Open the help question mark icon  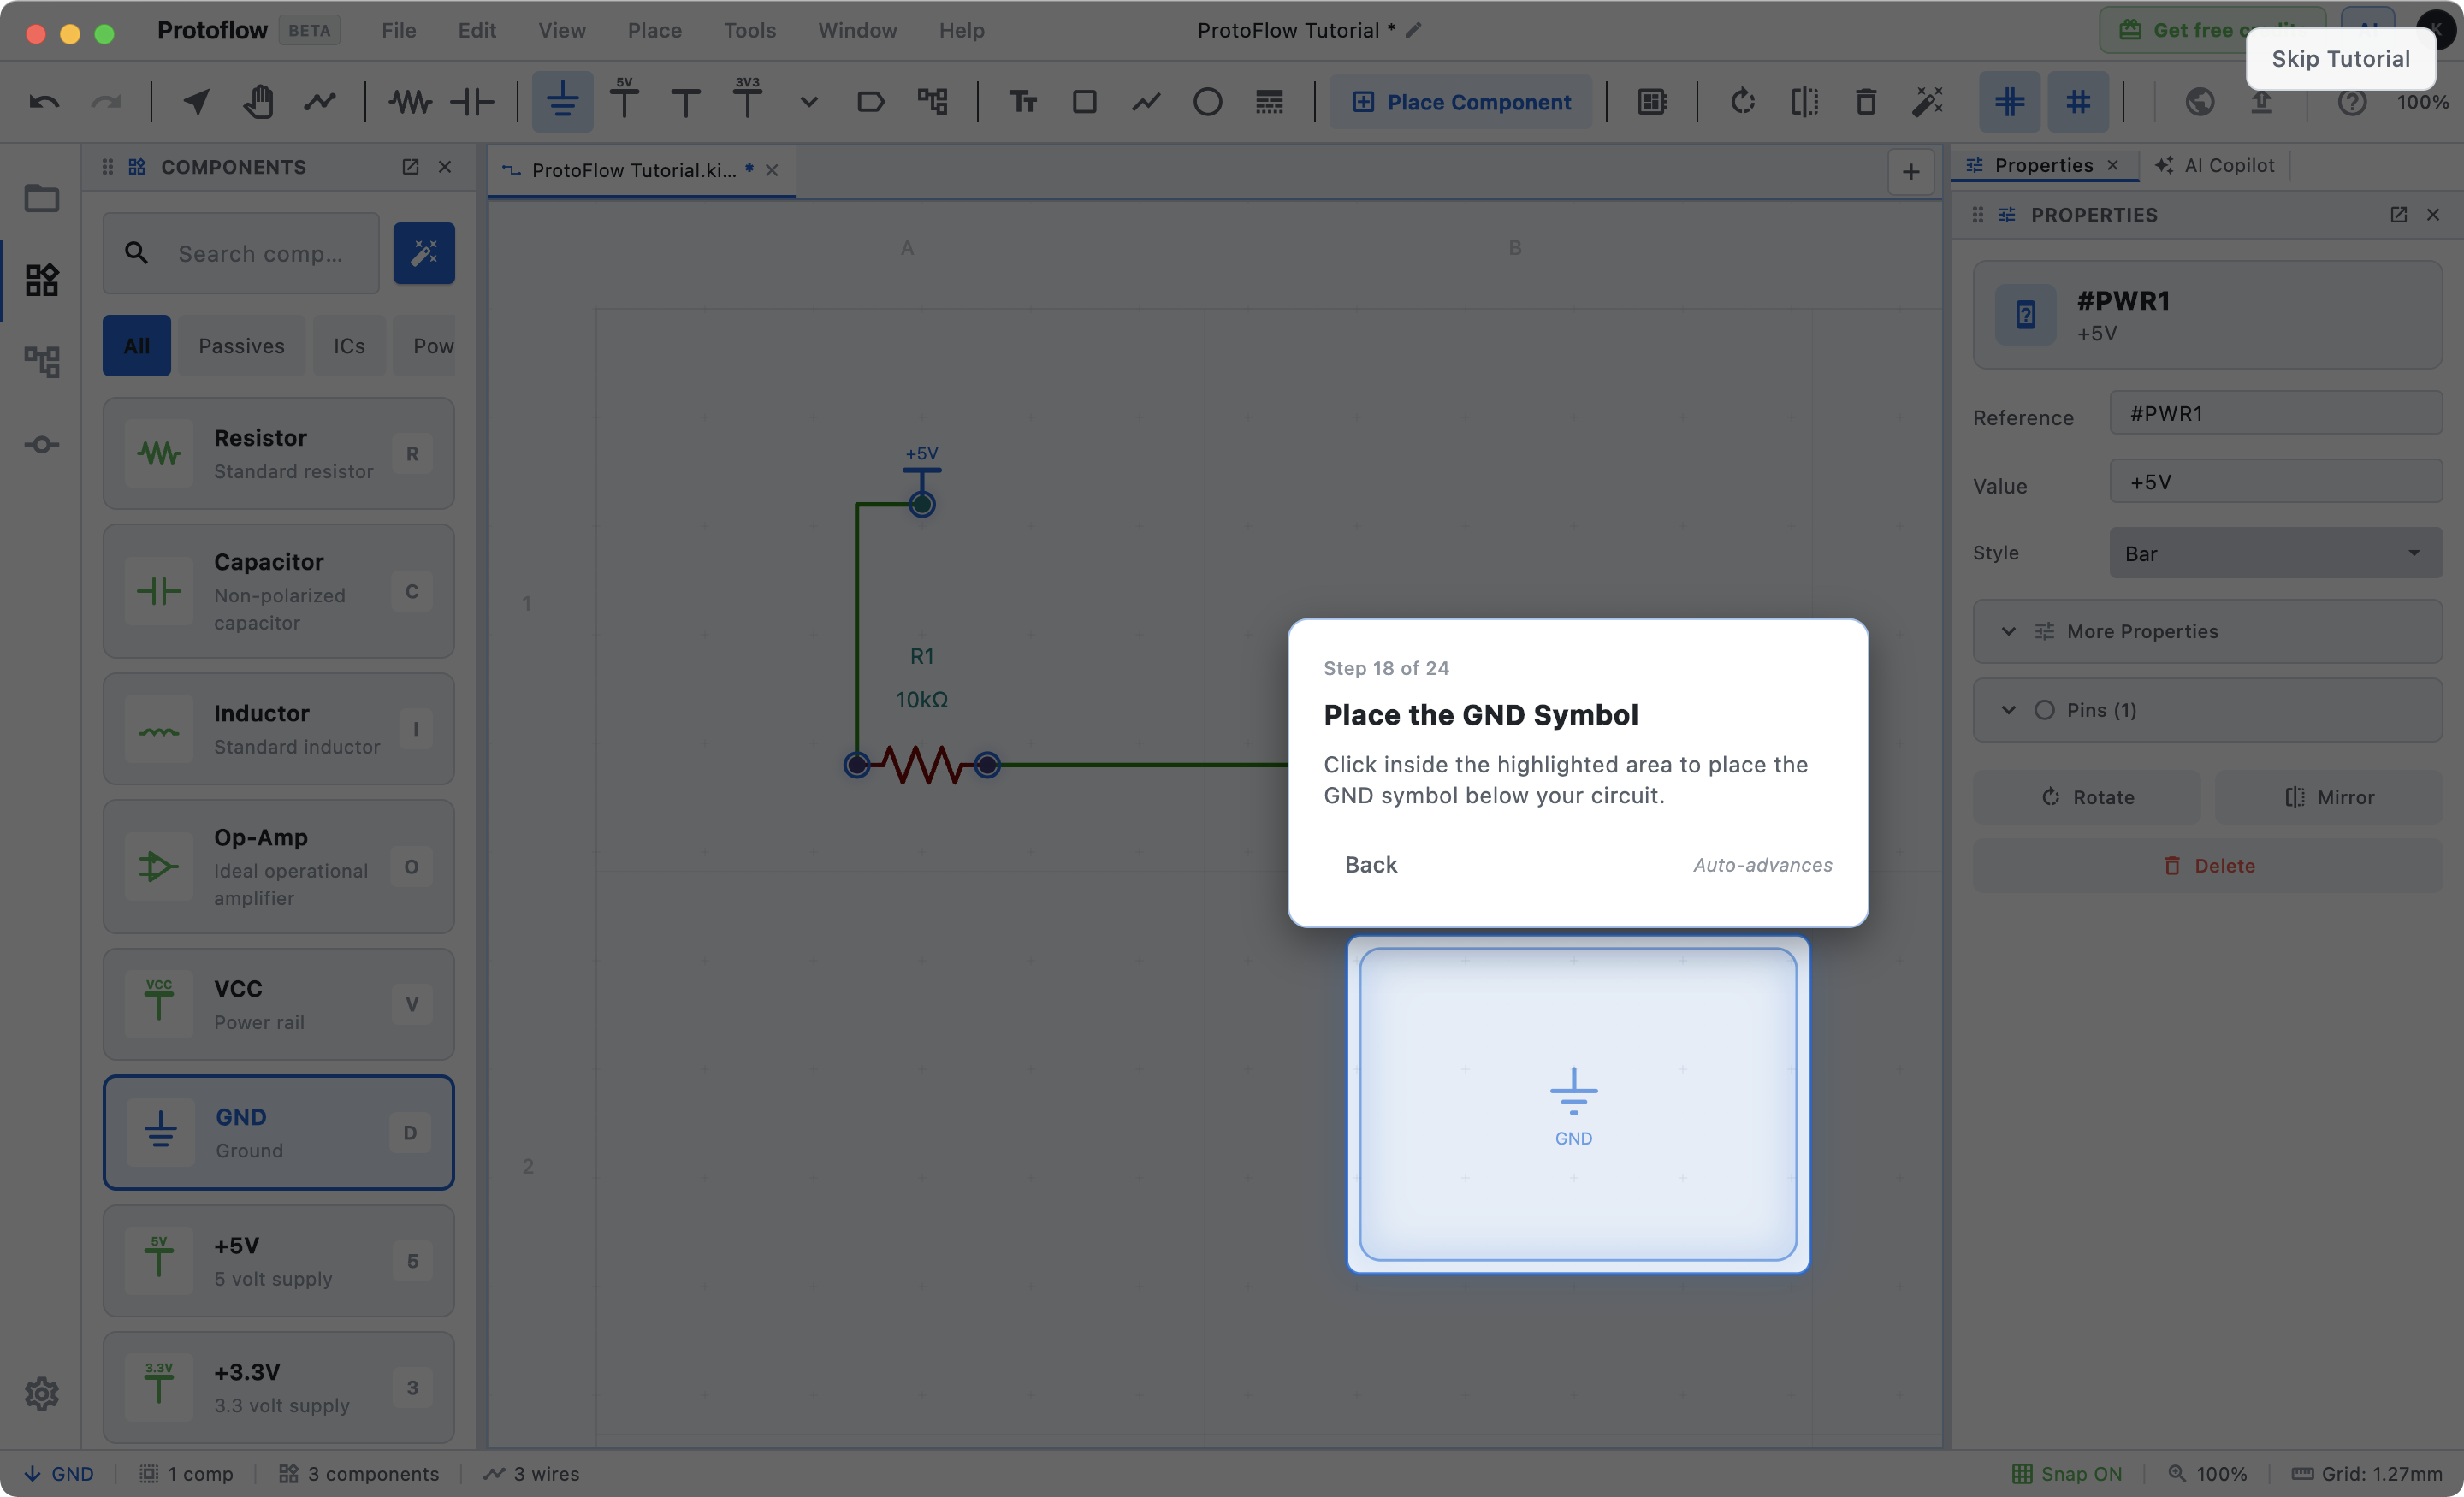(x=2351, y=101)
